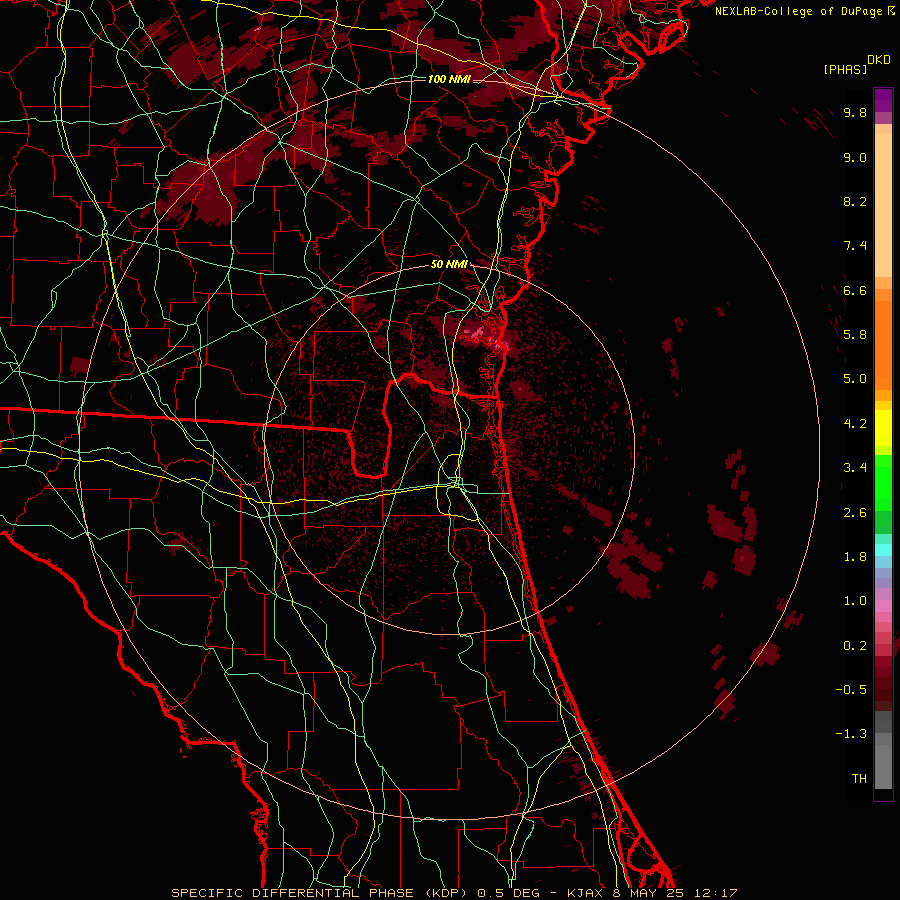Click the 1.8 scale value

pyautogui.click(x=855, y=557)
